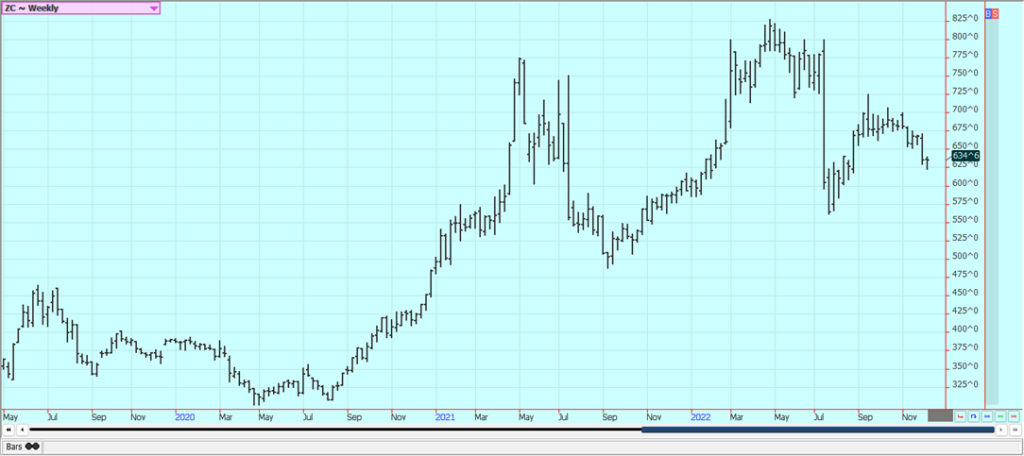Open the ZC ~ Weekly symbol dropdown
Screen dimensions: 1024x456
(80, 8)
